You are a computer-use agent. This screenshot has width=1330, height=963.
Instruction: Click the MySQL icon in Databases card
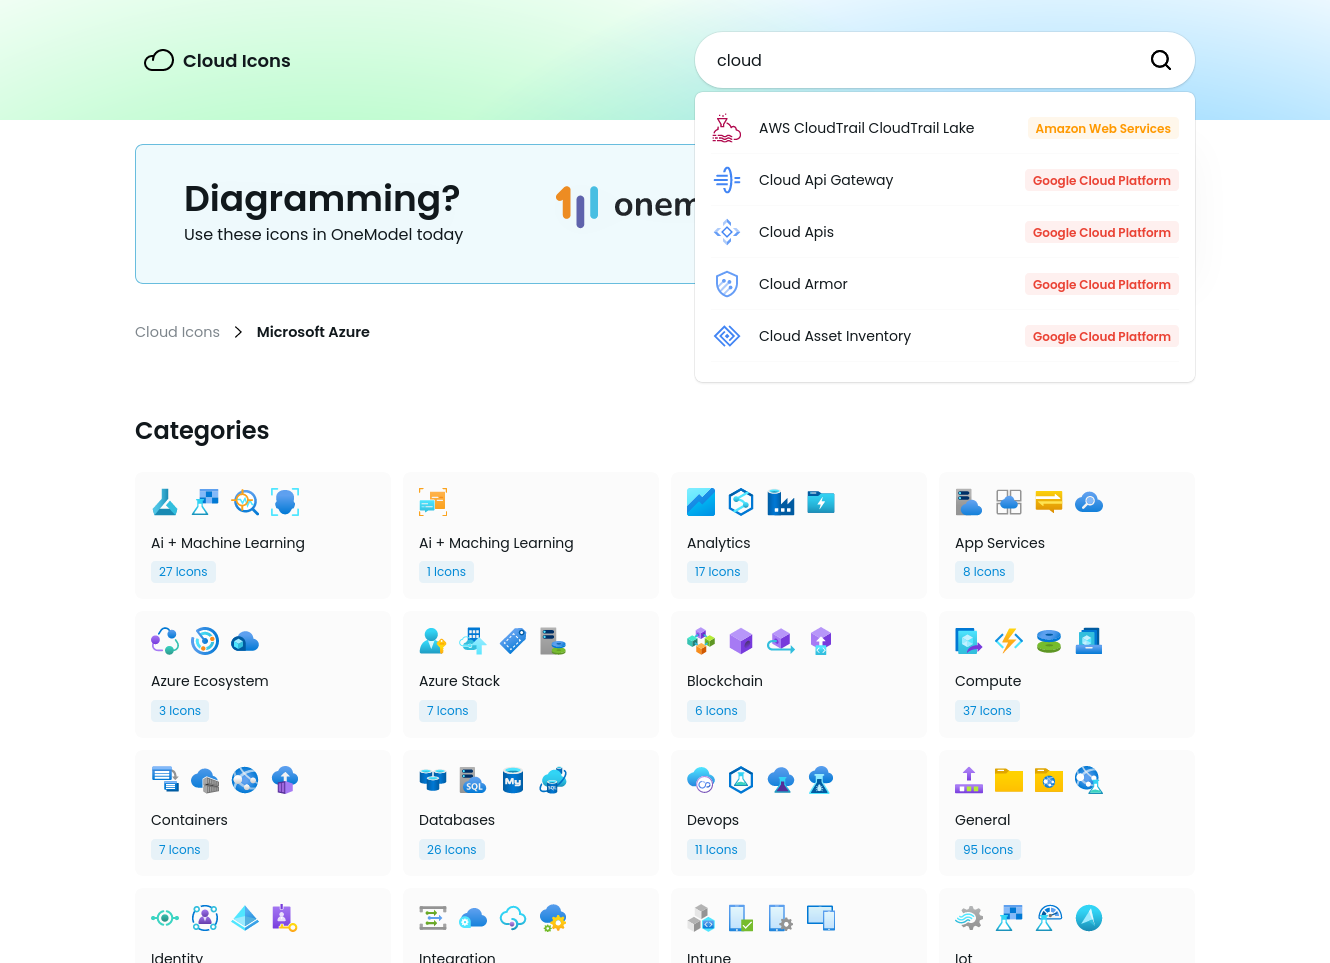pyautogui.click(x=513, y=780)
